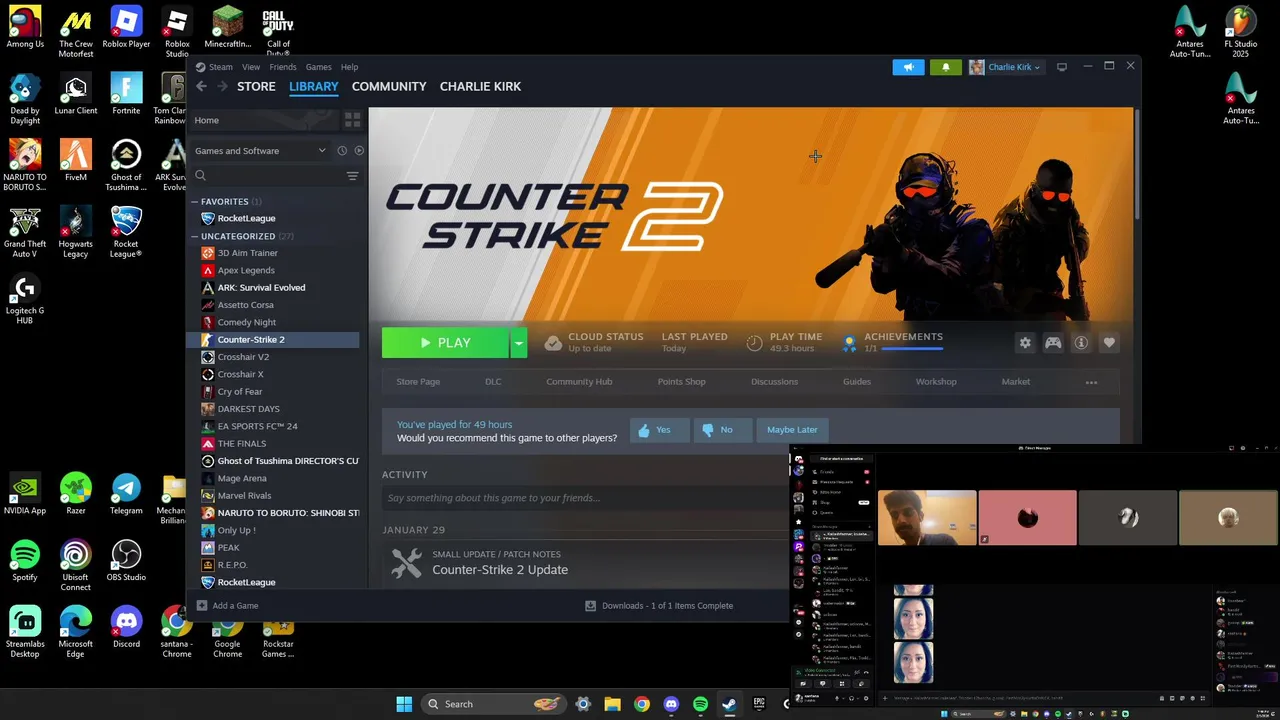The height and width of the screenshot is (720, 1280).
Task: Open the Downloads status at Steam bottom
Action: [x=658, y=605]
